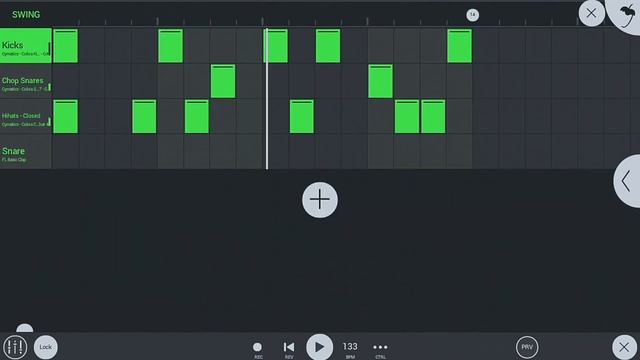640x360 pixels.
Task: Select the Chop Snares channel
Action: point(26,81)
